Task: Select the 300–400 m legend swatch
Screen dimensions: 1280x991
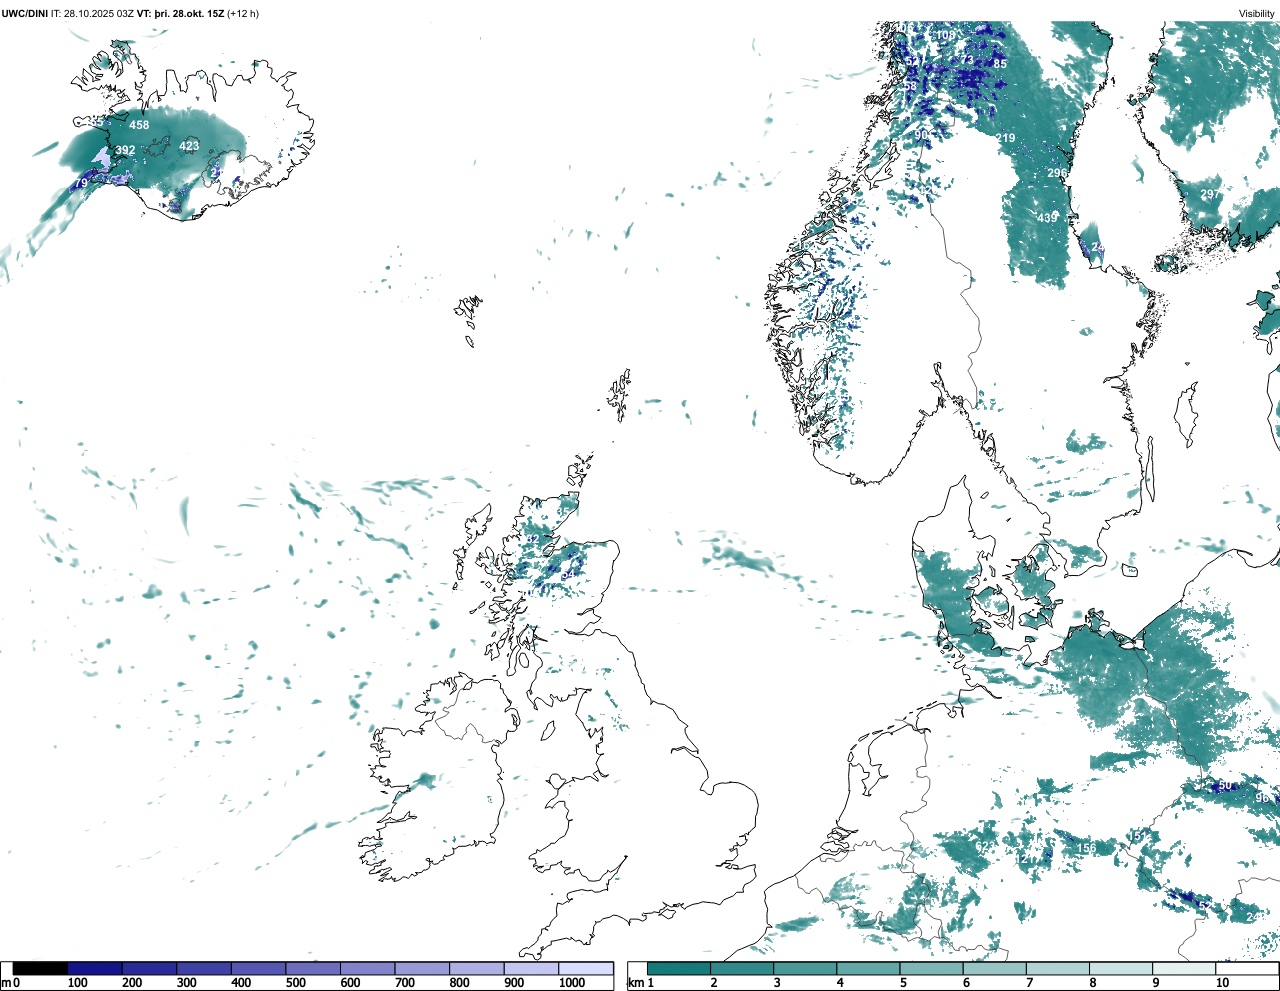Action: click(x=204, y=968)
